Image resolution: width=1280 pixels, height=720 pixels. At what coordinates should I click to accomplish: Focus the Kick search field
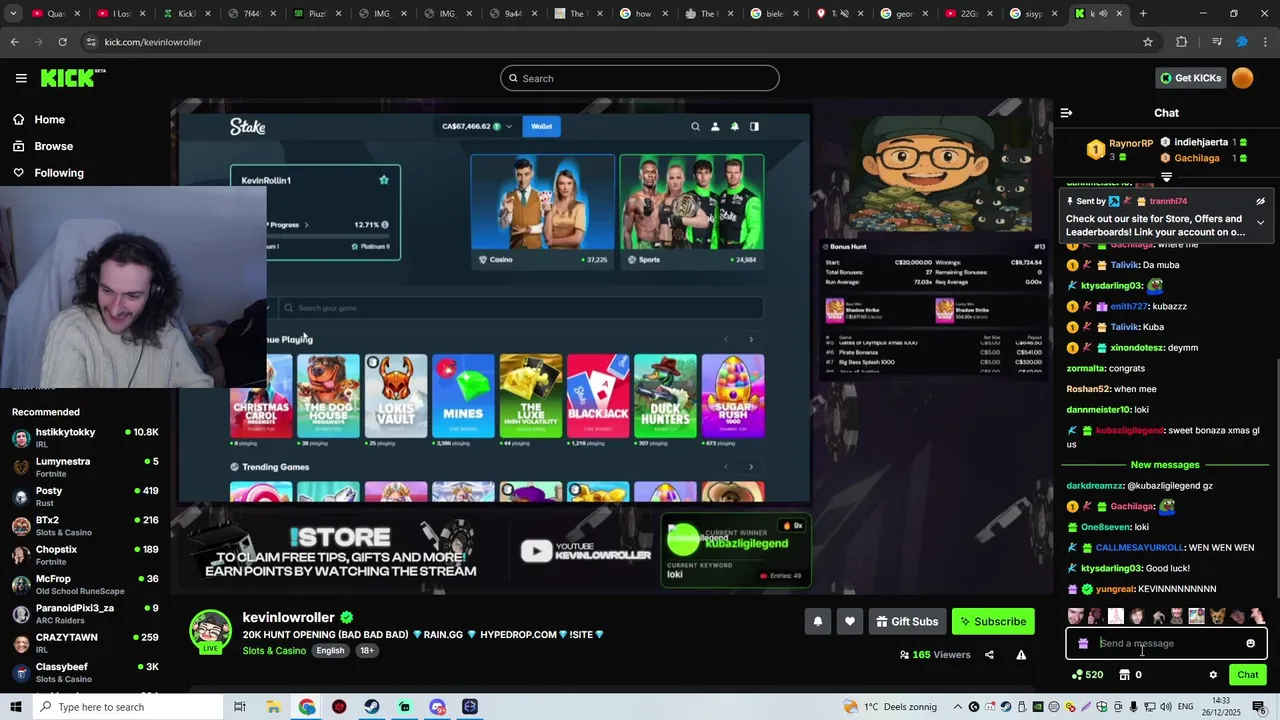tap(640, 78)
